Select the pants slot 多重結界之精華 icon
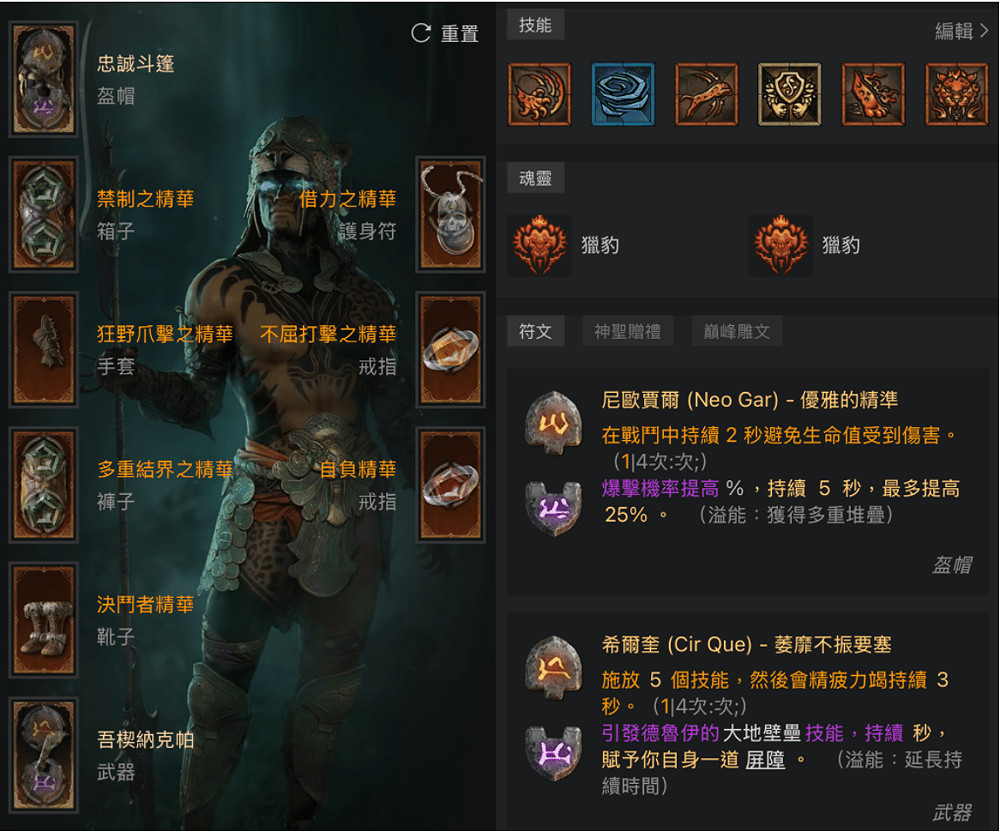 (43, 485)
